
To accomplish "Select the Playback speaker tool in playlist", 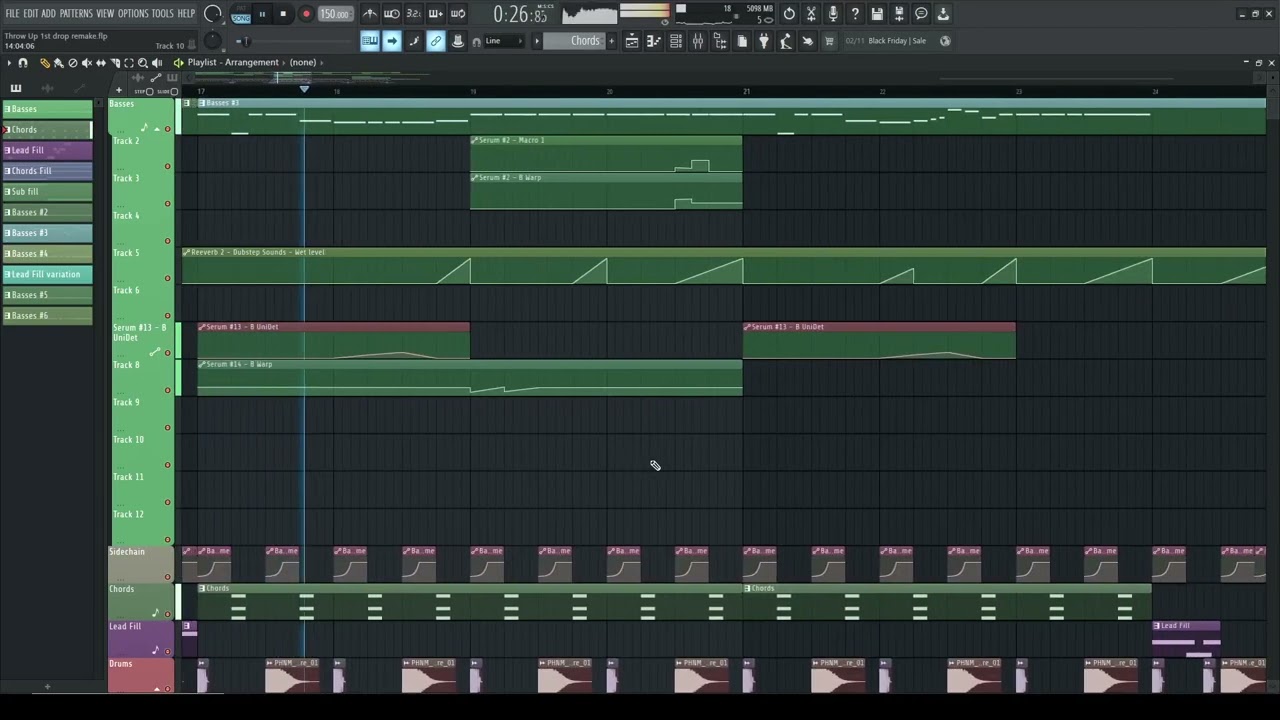I will (x=156, y=63).
